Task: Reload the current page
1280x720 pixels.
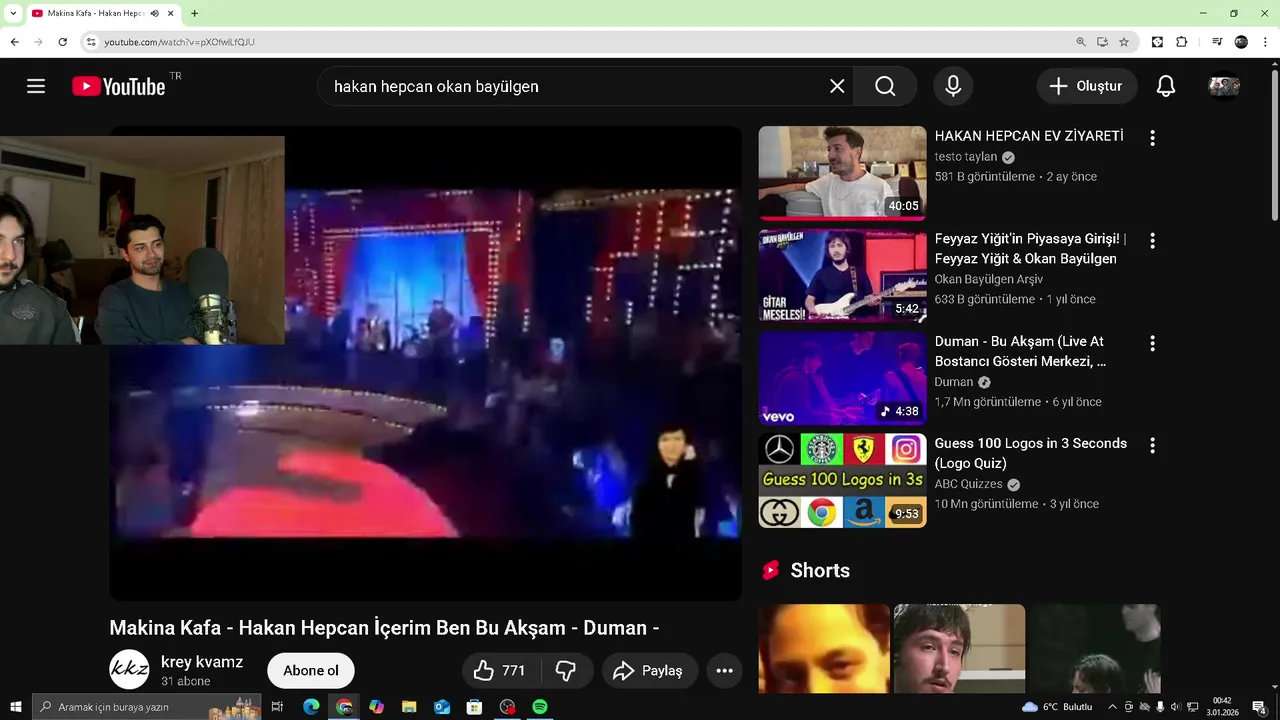Action: point(62,42)
